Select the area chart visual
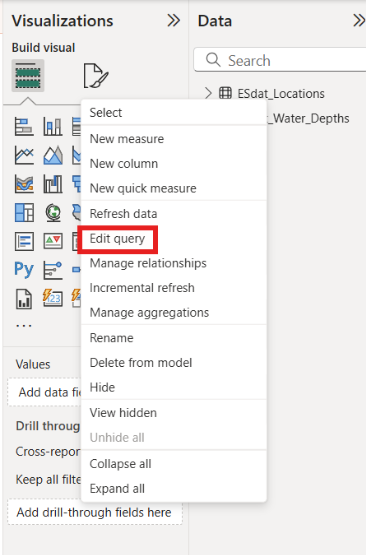 [x=53, y=155]
